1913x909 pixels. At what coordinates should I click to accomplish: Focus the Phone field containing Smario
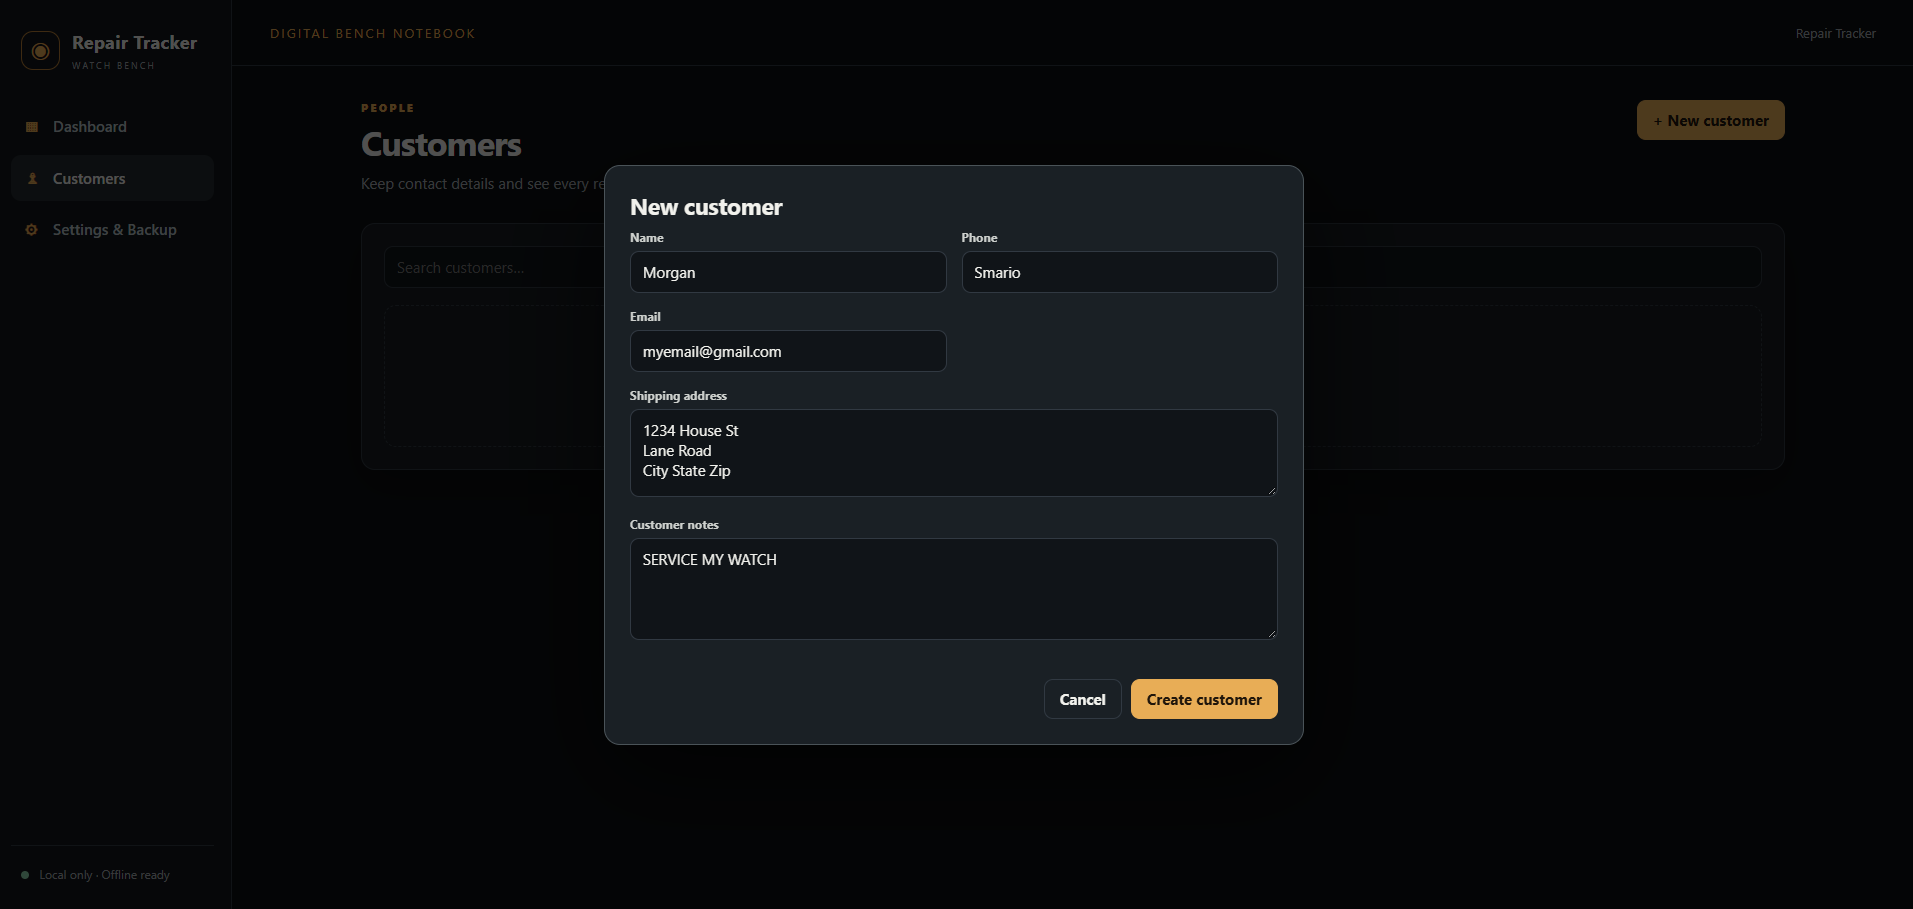click(1119, 272)
